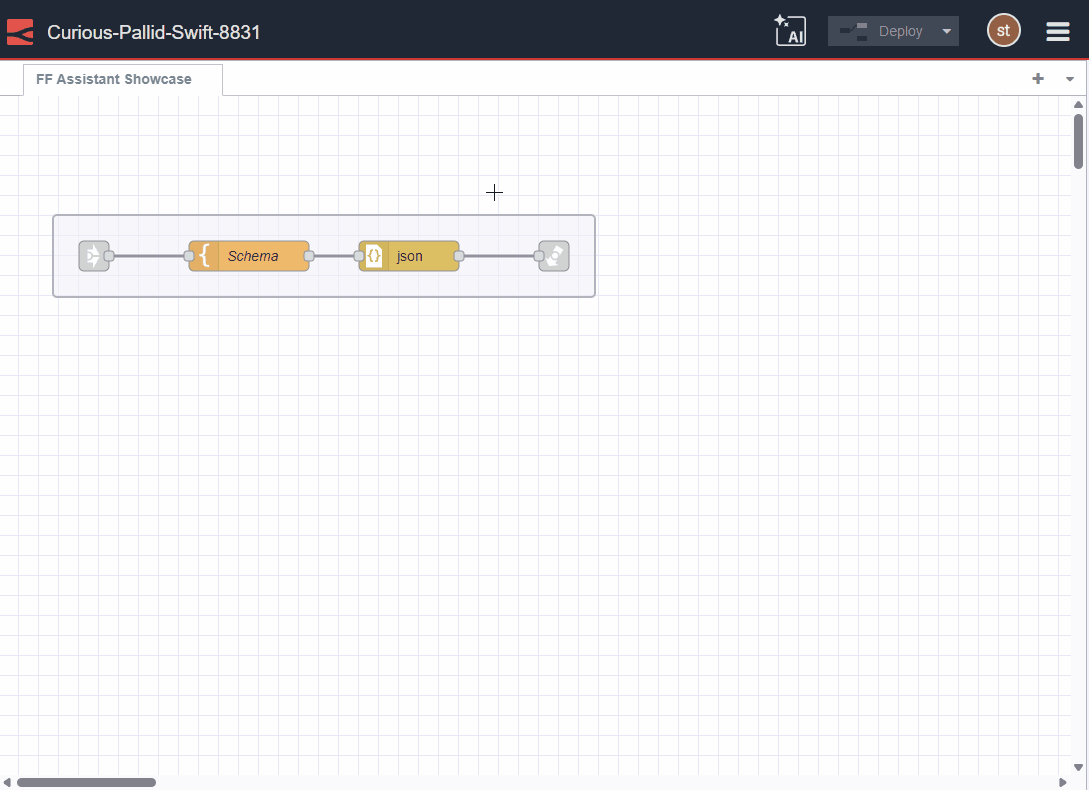Select the link-in node in the flow
The image size is (1089, 790).
[x=94, y=256]
